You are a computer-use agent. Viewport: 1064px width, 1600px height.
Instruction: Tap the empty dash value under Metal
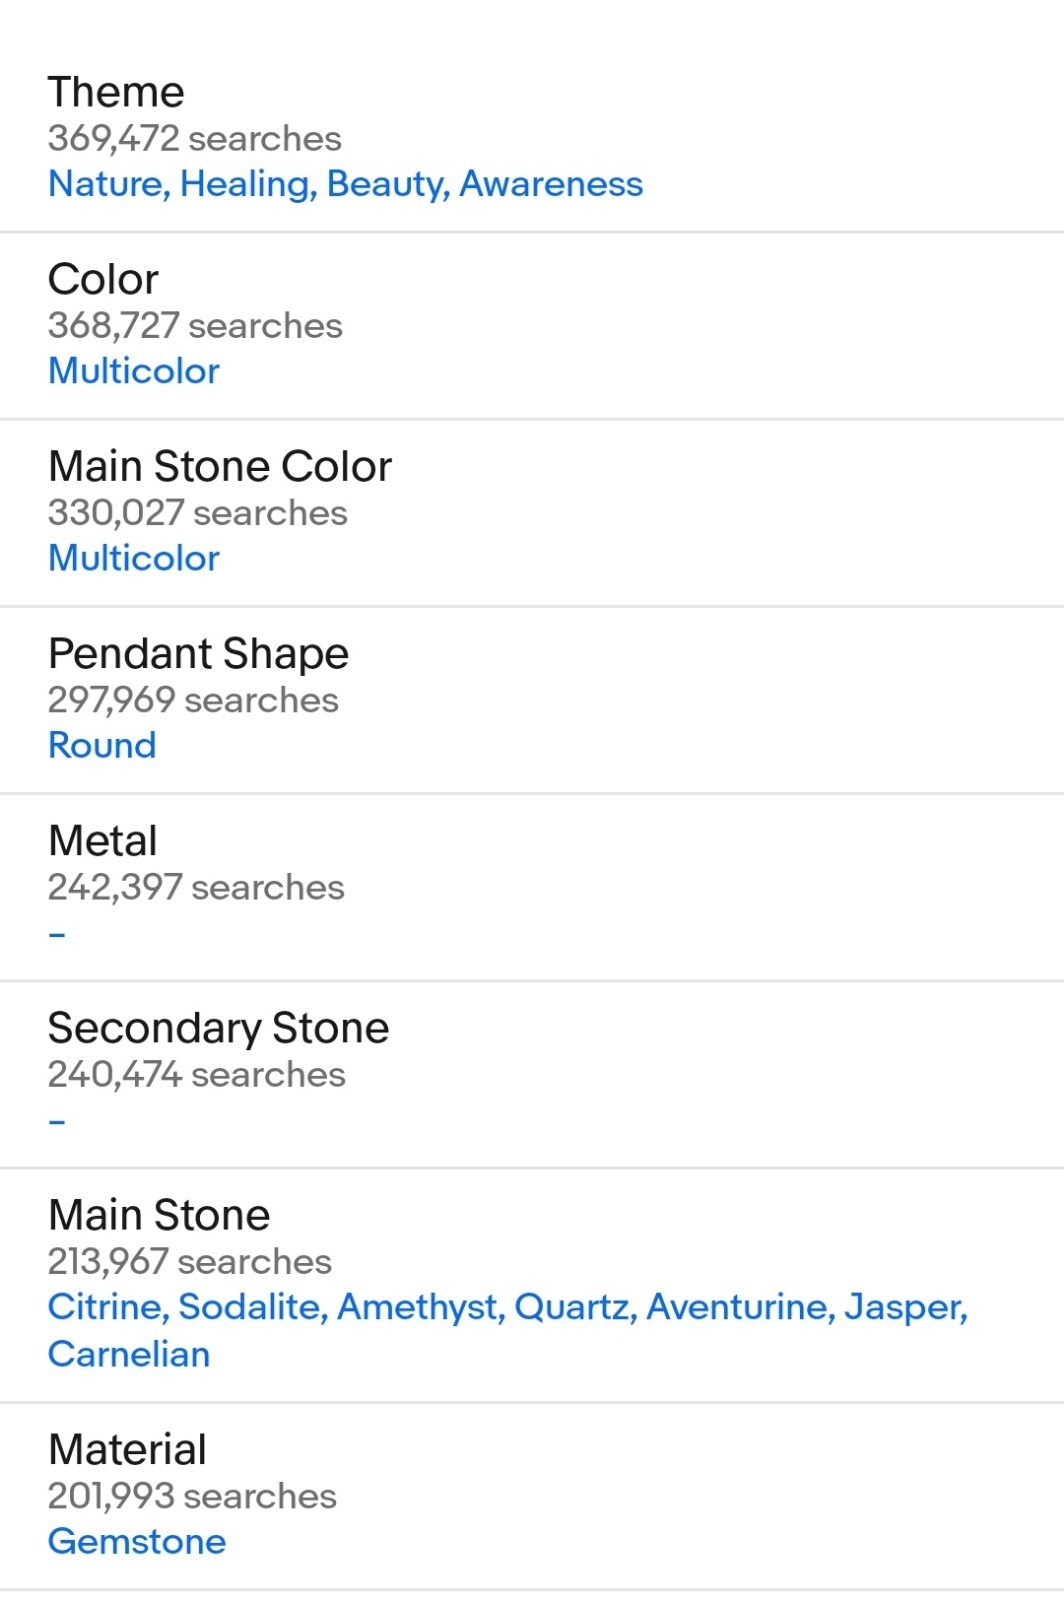57,934
